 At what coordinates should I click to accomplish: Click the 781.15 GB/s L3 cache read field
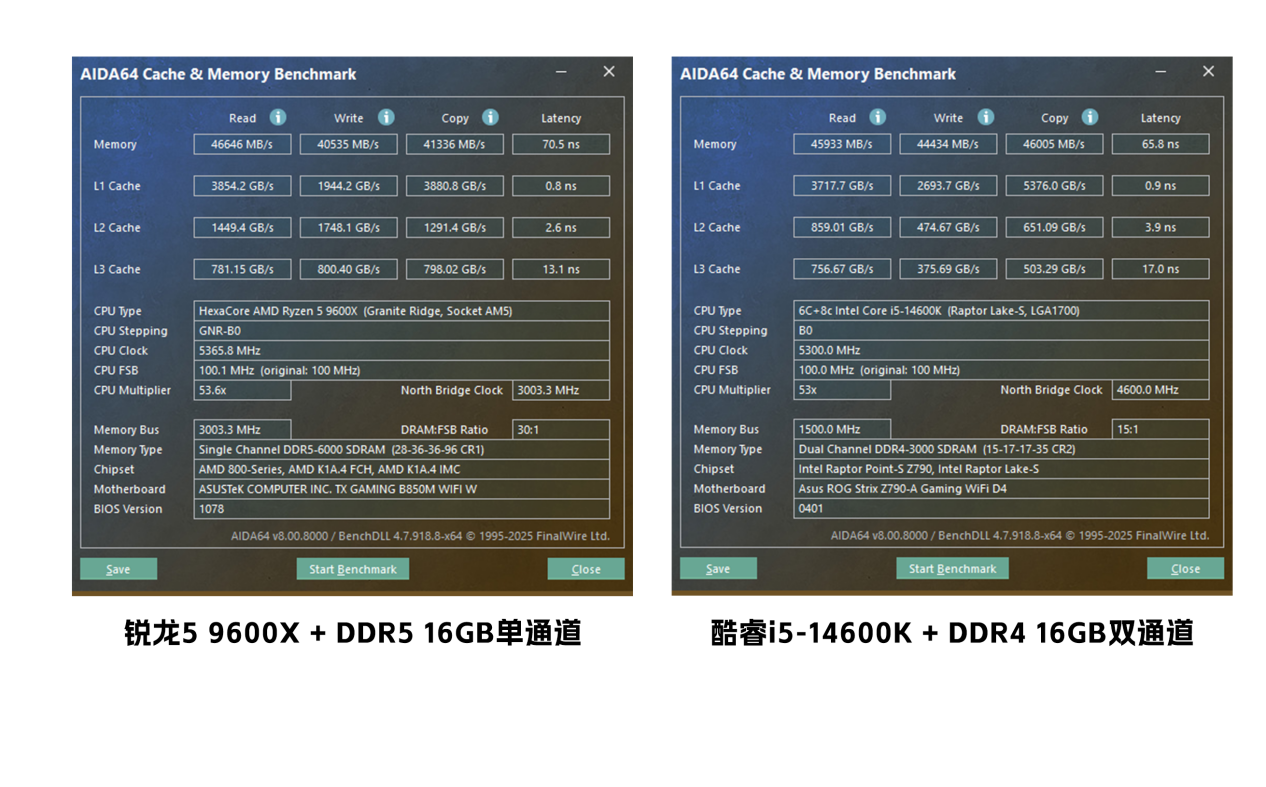pos(242,269)
